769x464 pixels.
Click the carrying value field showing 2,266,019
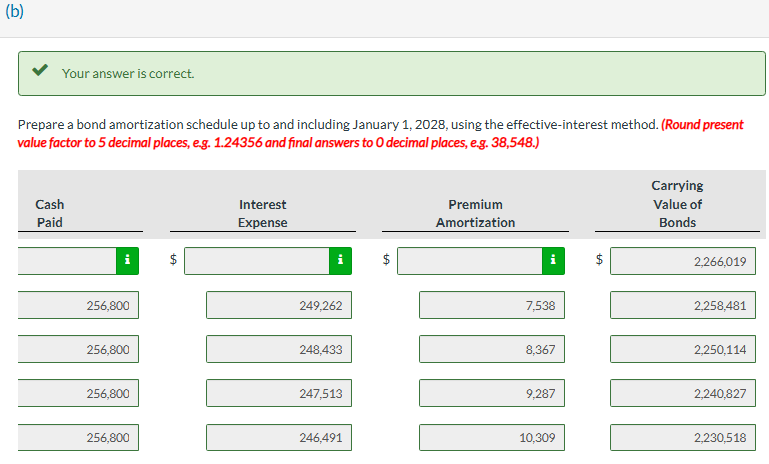(683, 261)
